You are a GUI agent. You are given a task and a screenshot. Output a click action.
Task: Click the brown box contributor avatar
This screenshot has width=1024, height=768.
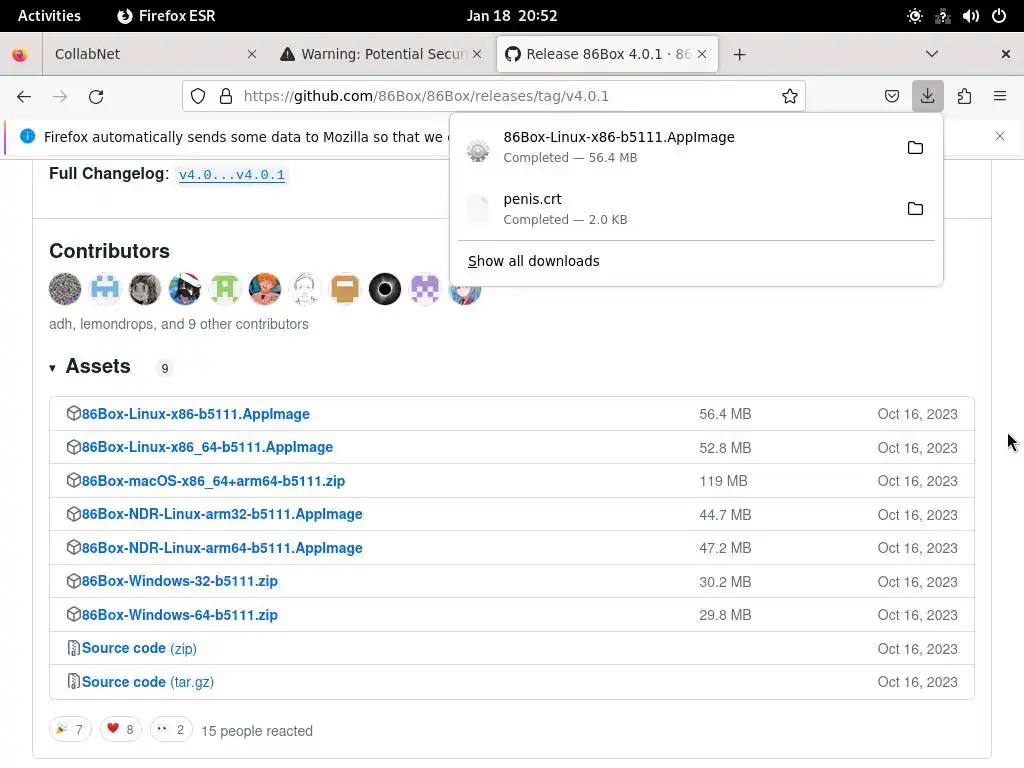pos(345,289)
